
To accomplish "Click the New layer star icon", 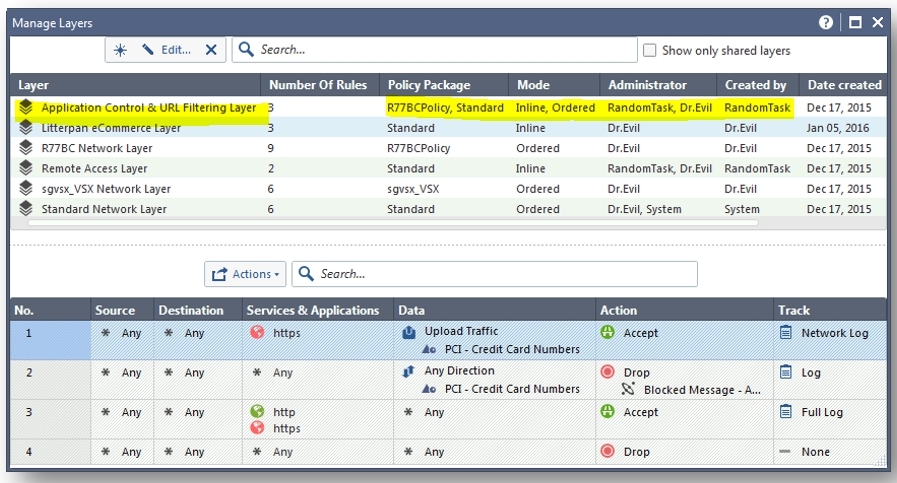I will point(121,50).
